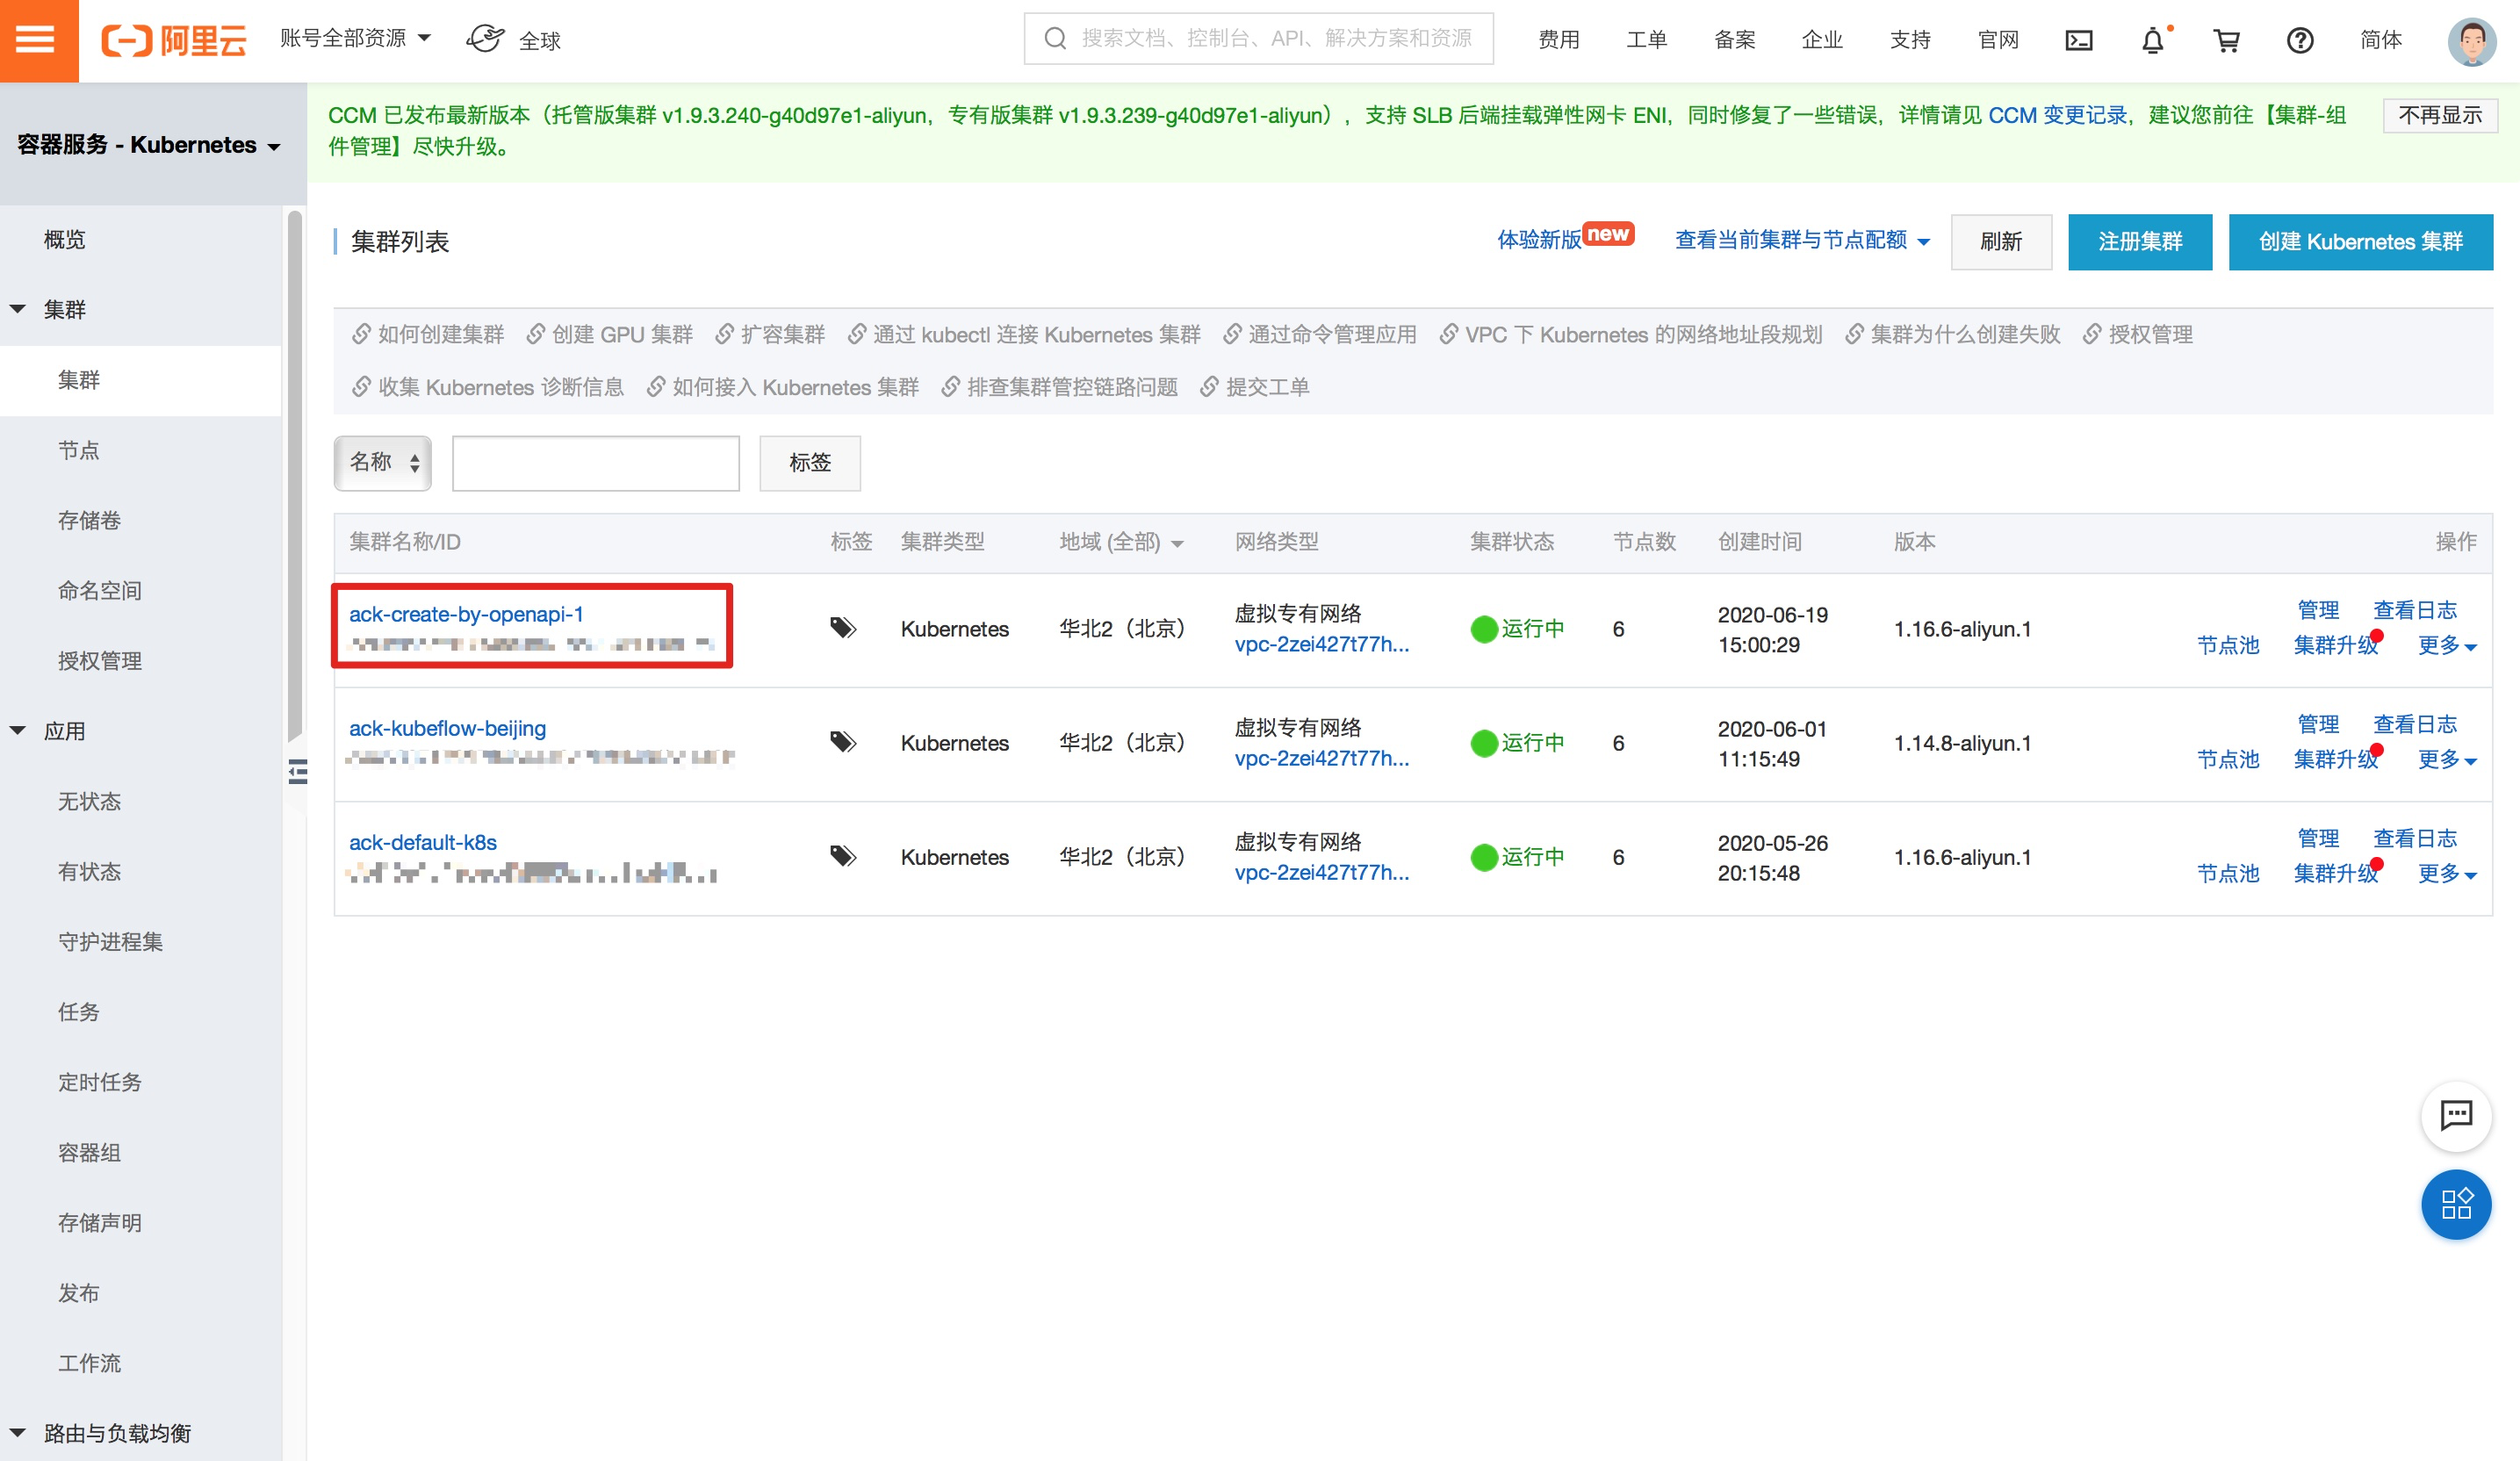Screen dimensions: 2520x1461
Task: Switch language via 简体
Action: point(2380,40)
